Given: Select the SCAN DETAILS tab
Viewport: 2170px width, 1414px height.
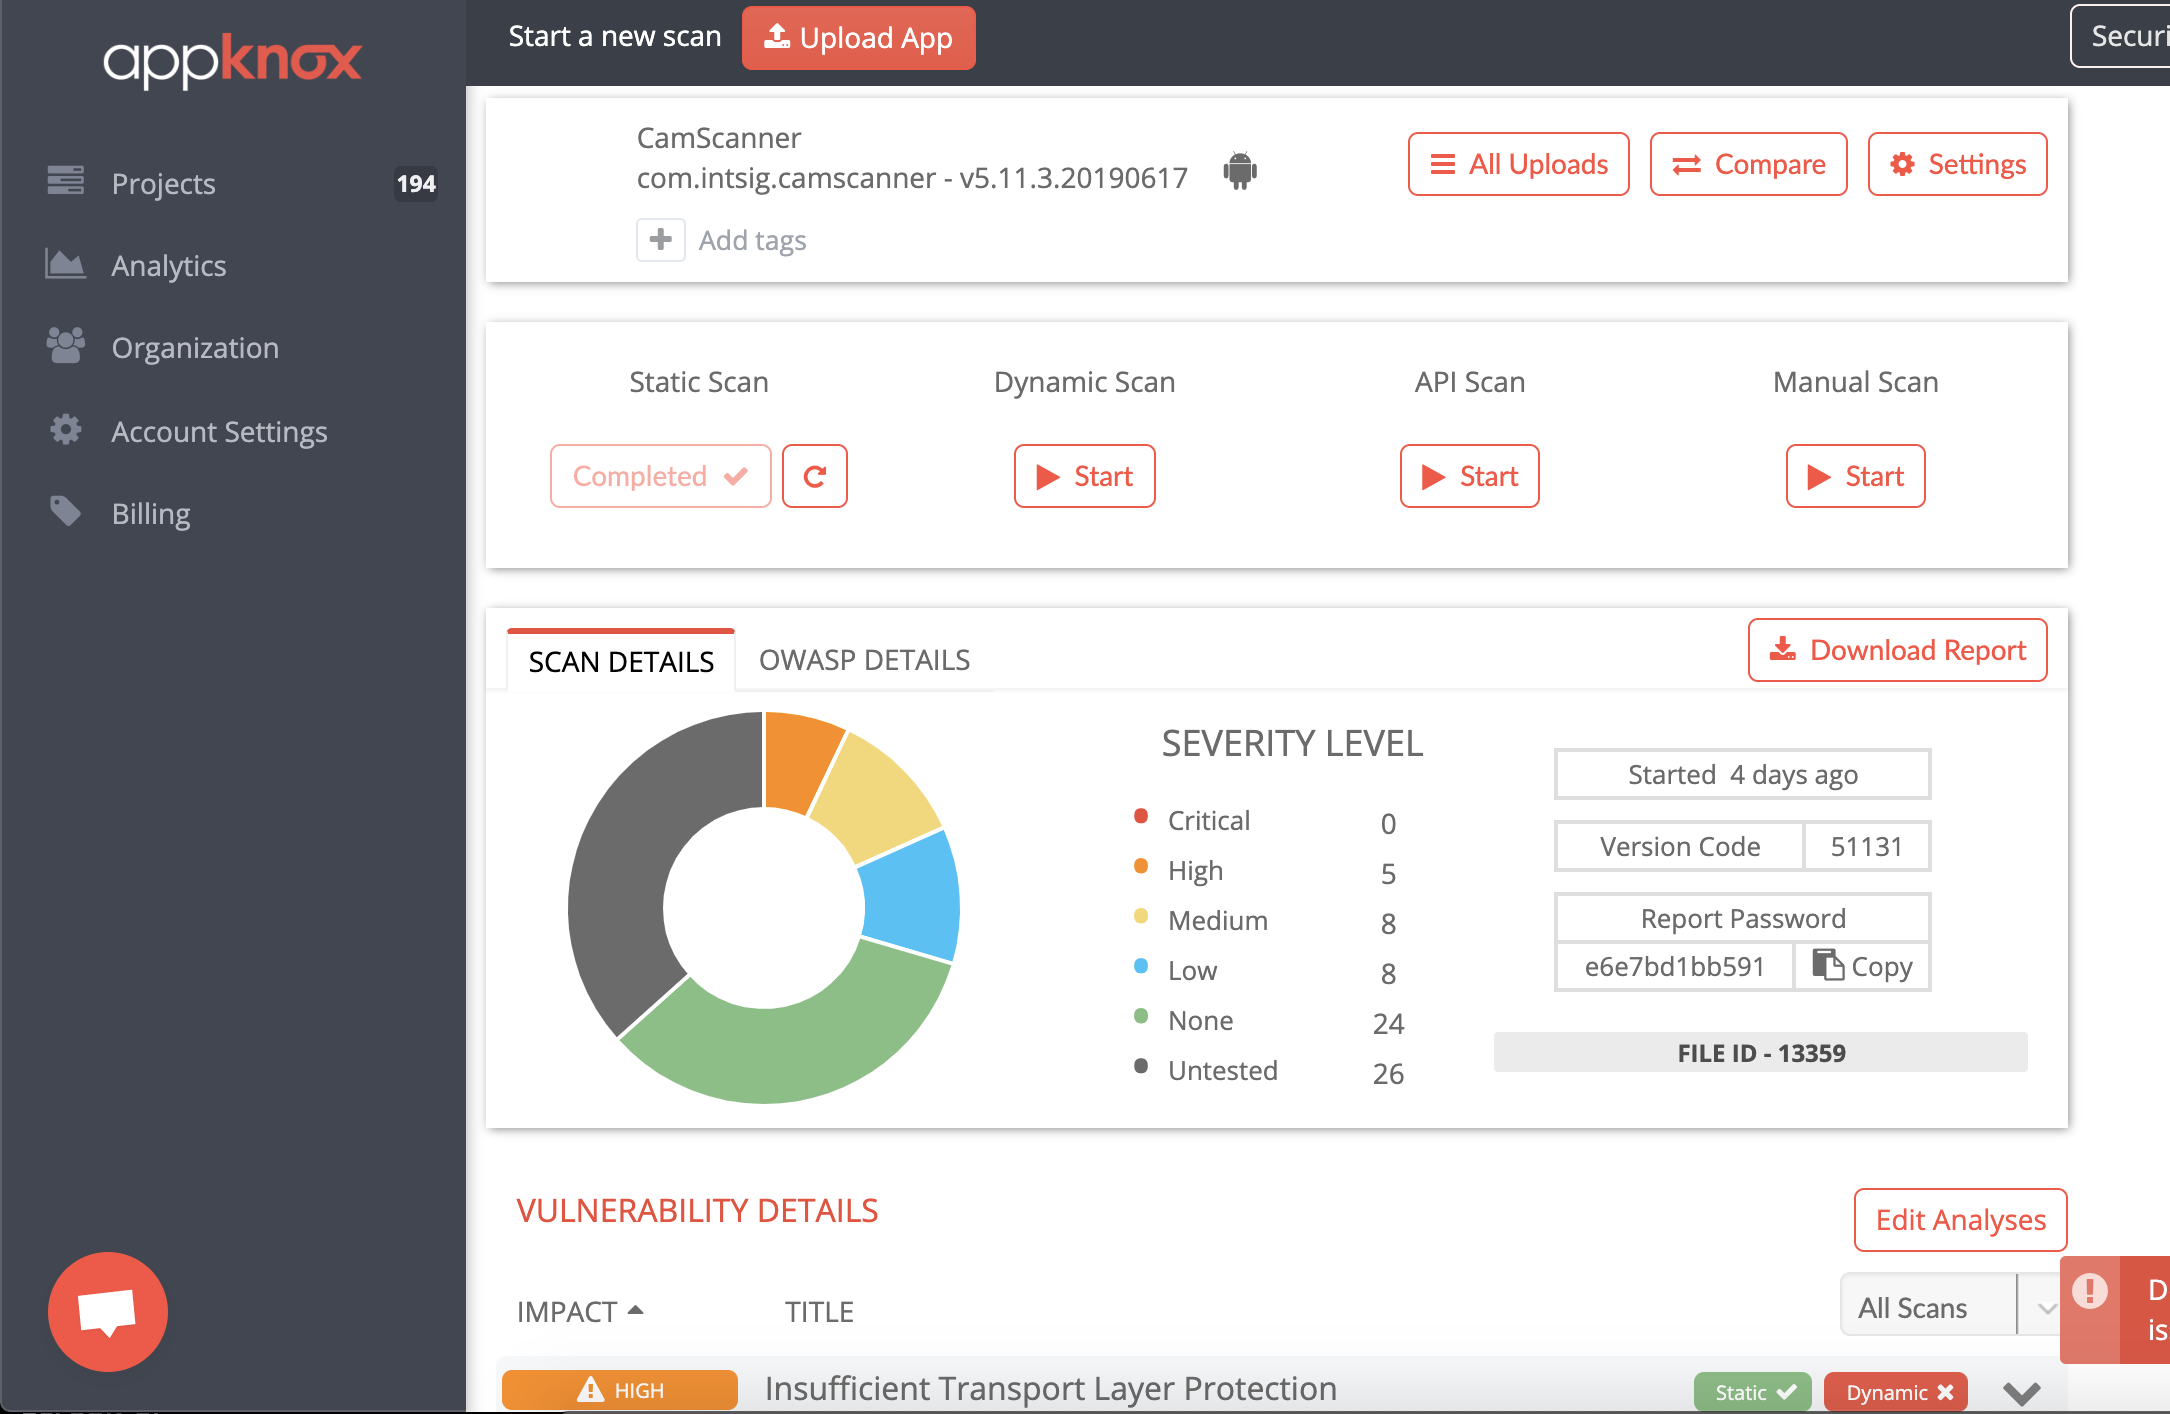Looking at the screenshot, I should [x=621, y=661].
